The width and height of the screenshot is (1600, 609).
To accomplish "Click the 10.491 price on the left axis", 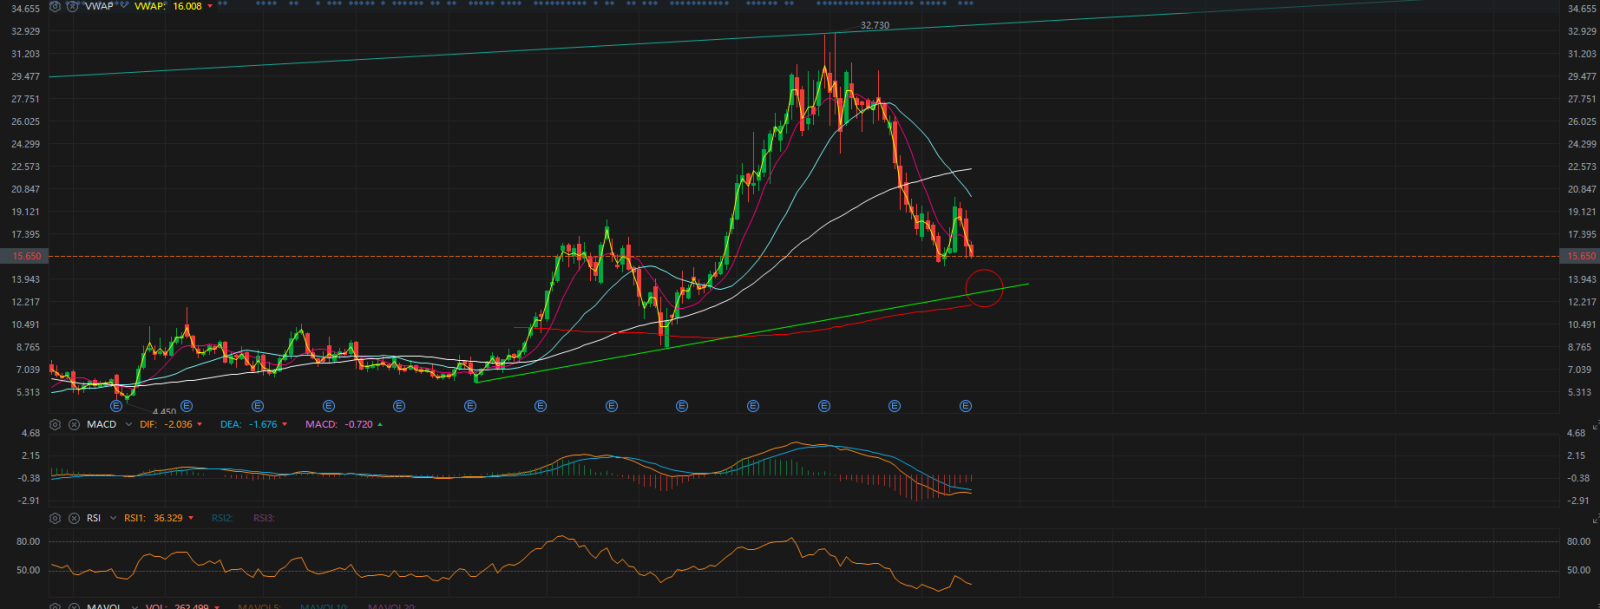I will (26, 324).
